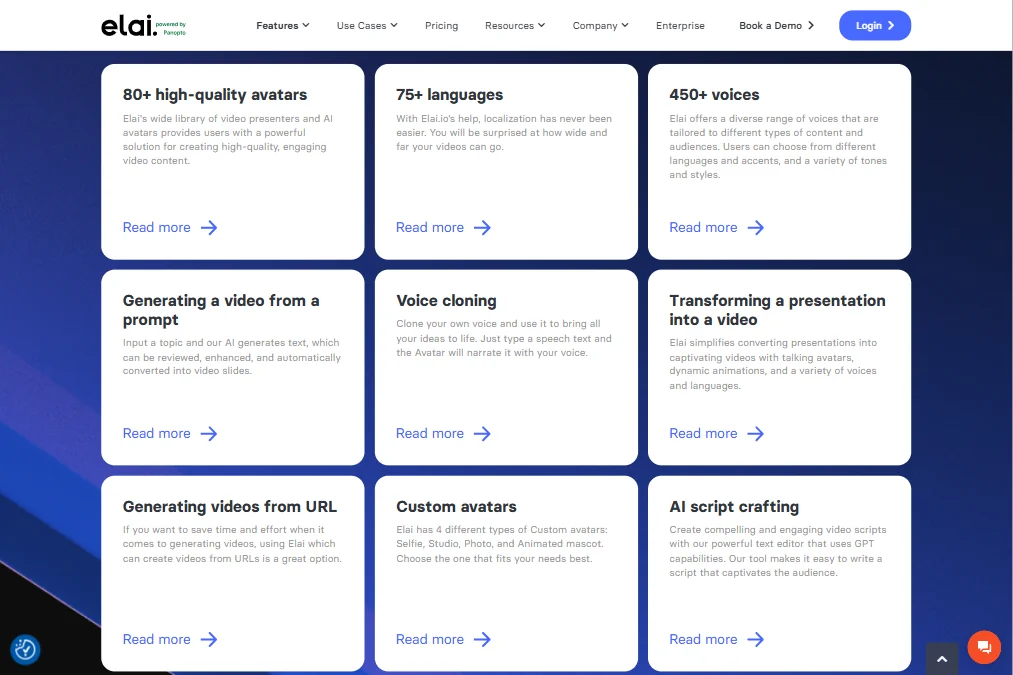Click the '450+ voices' heading
Screen dimensions: 1013x675
point(714,95)
